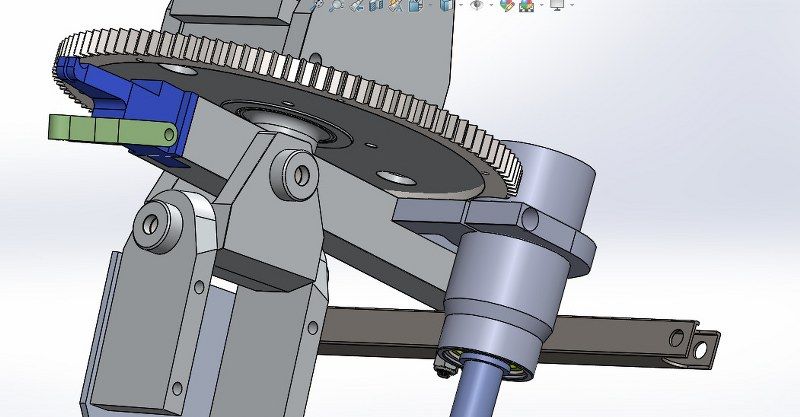Open the Edit Appearance color ball

tap(506, 5)
